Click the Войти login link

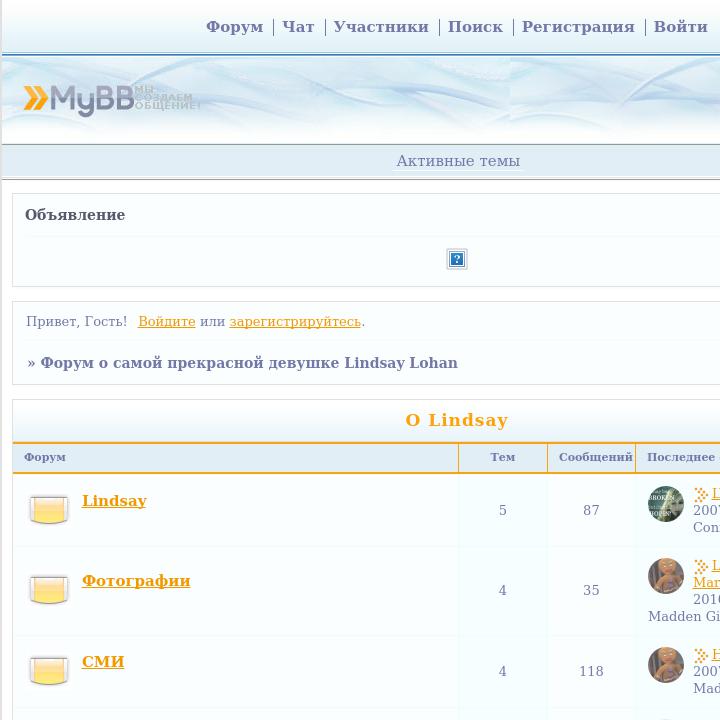click(681, 27)
